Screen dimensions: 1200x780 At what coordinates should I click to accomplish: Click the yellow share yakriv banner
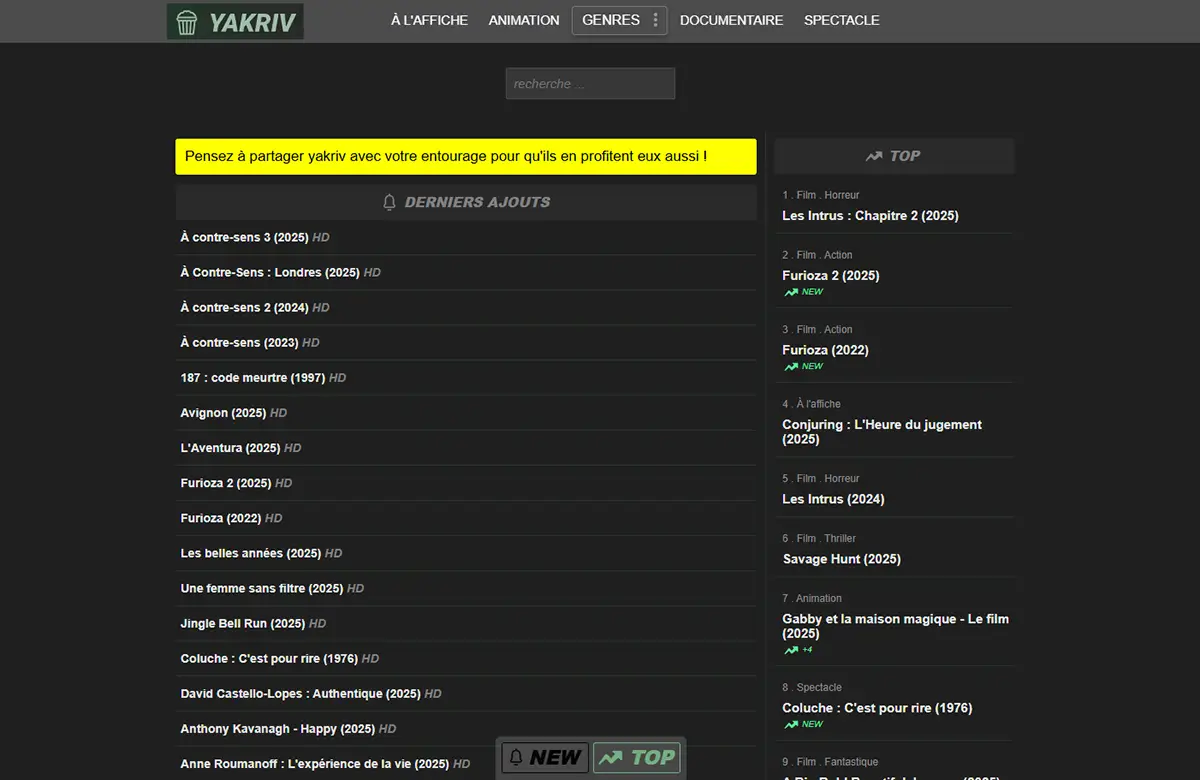465,157
